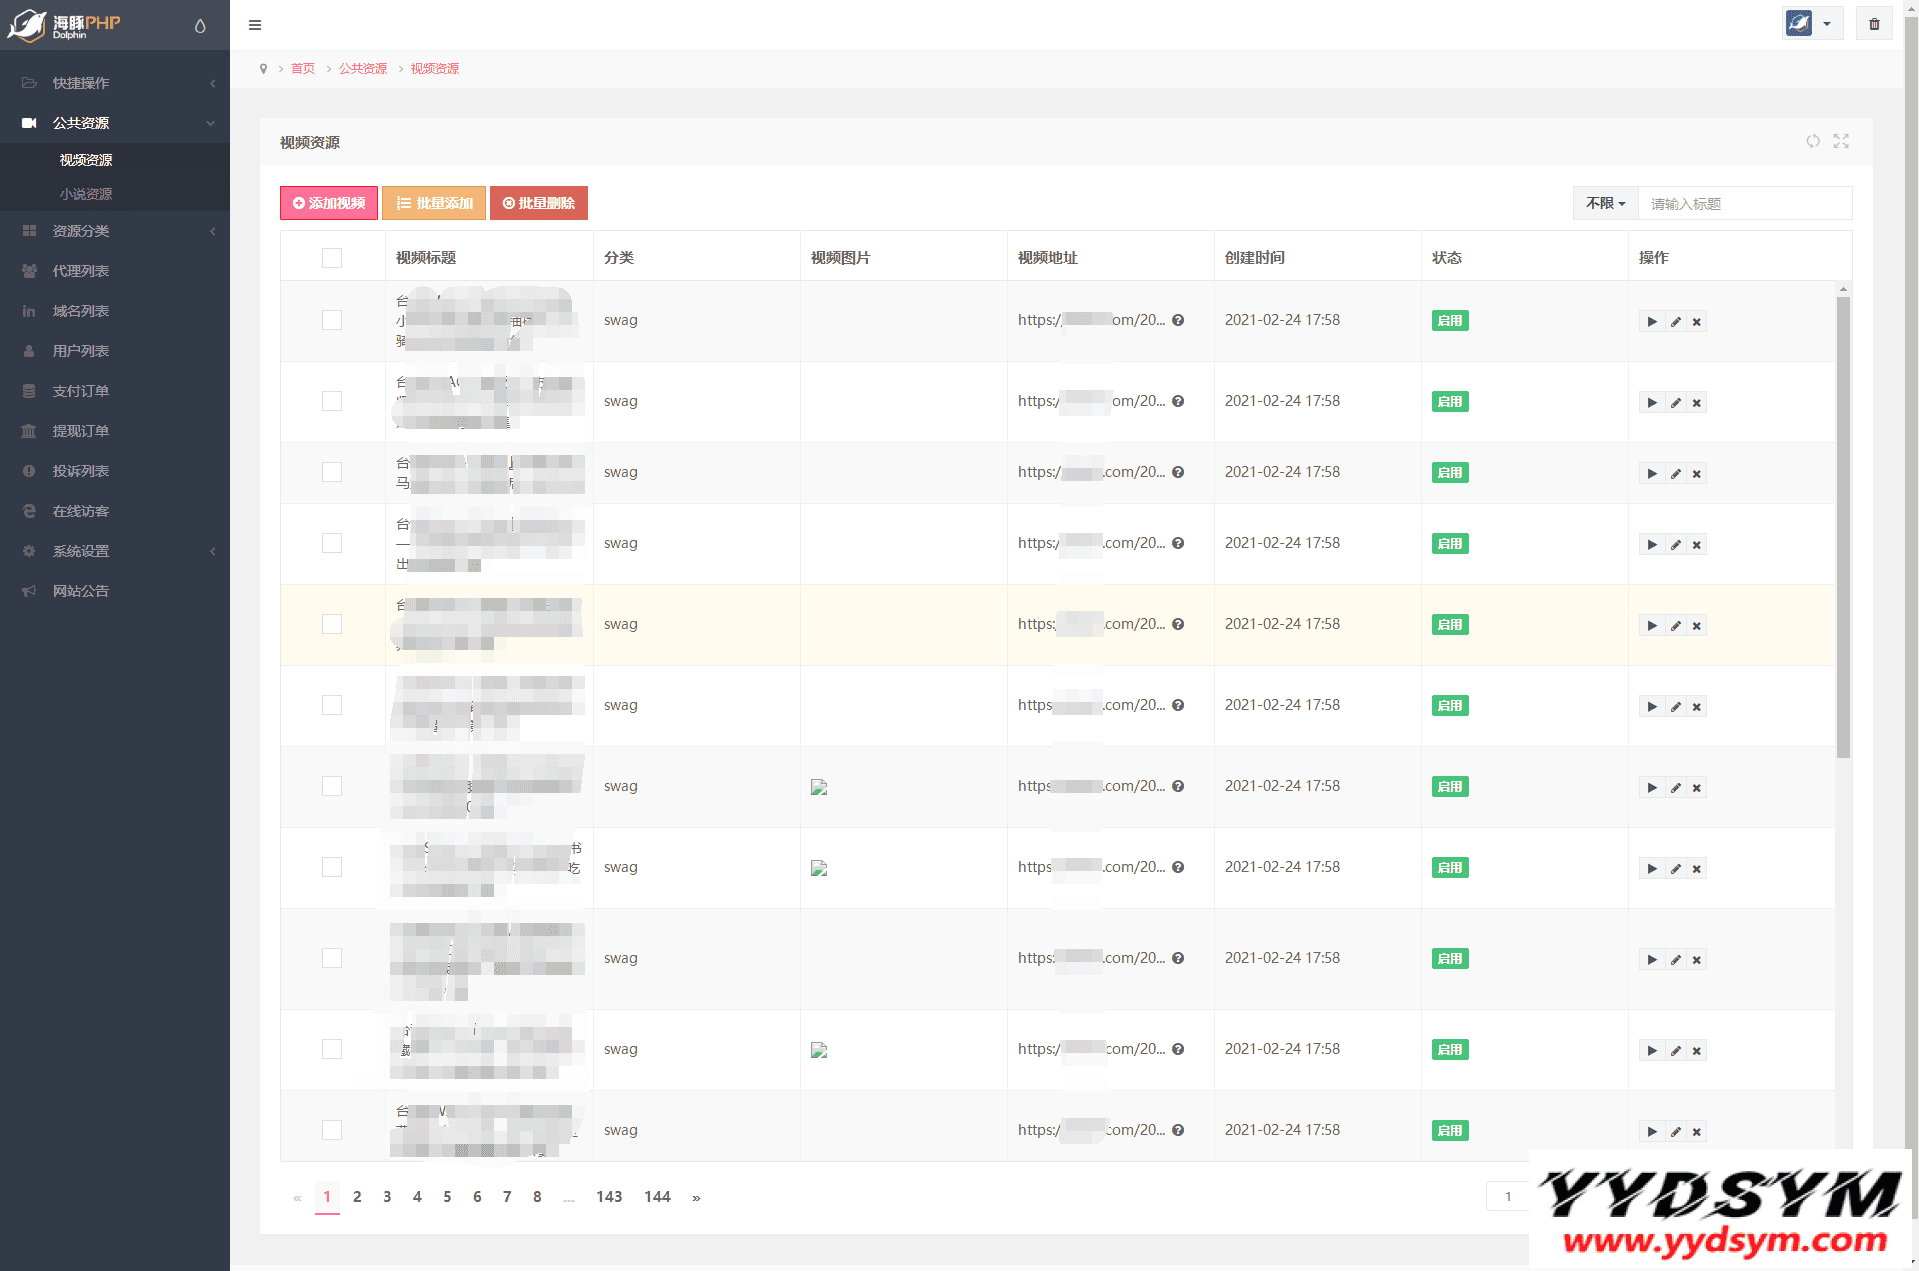Refresh the 视频资源 panel with the refresh icon
Viewport: 1919px width, 1271px height.
point(1813,141)
